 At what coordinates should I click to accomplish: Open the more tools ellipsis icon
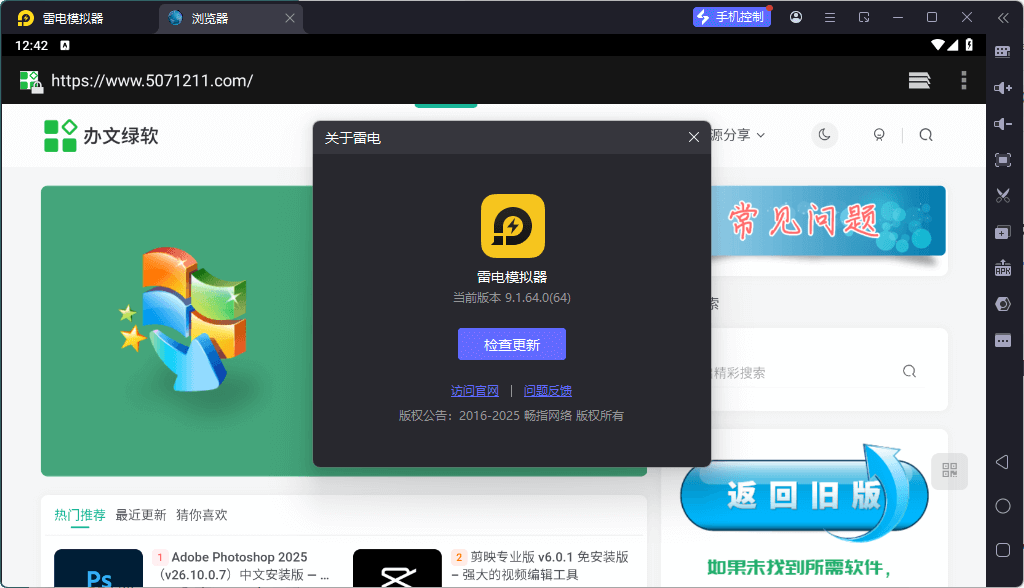(x=1002, y=340)
